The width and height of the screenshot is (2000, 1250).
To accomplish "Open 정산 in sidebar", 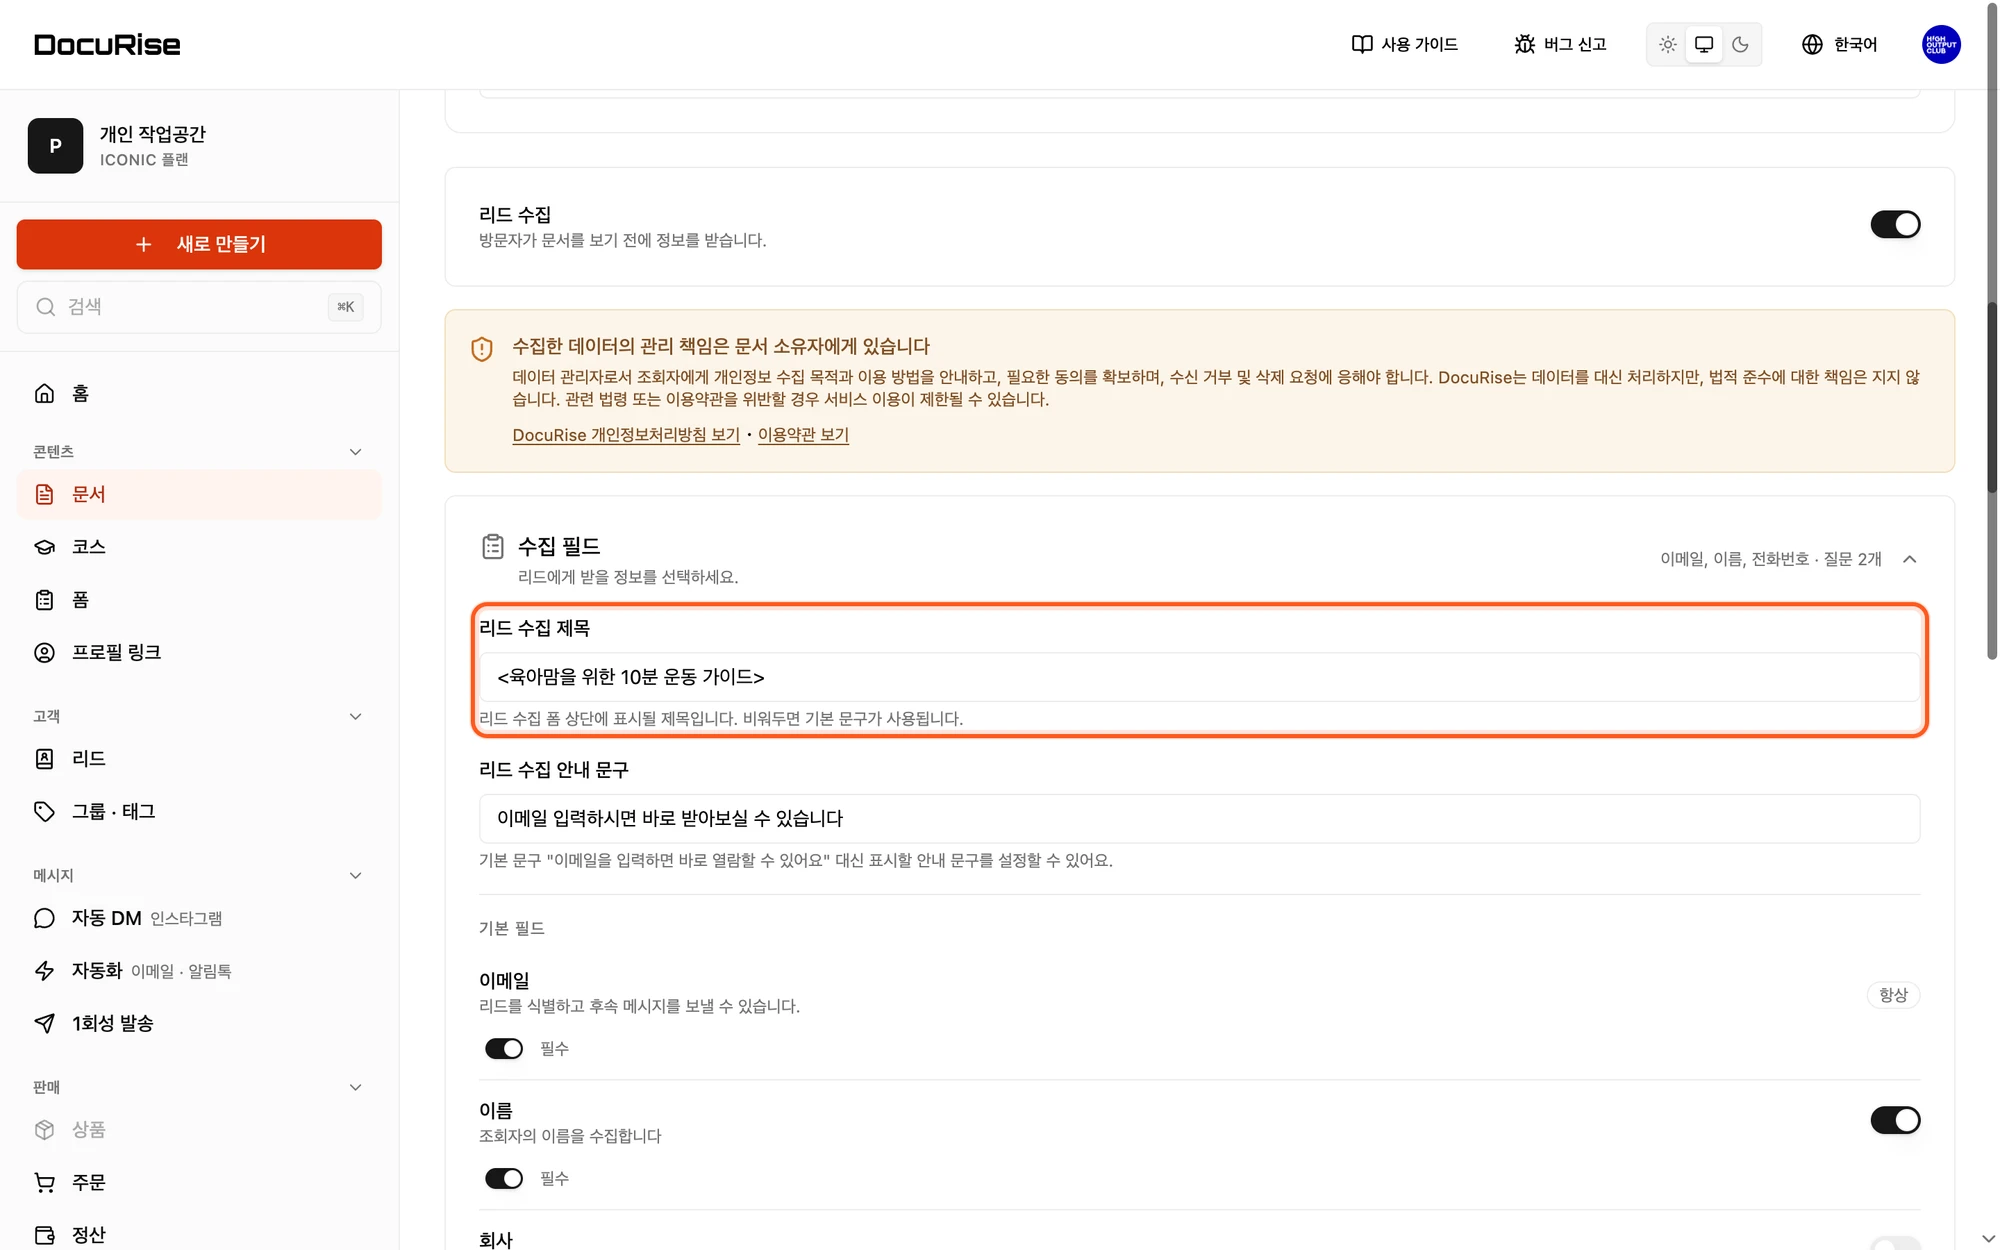I will click(x=199, y=1234).
